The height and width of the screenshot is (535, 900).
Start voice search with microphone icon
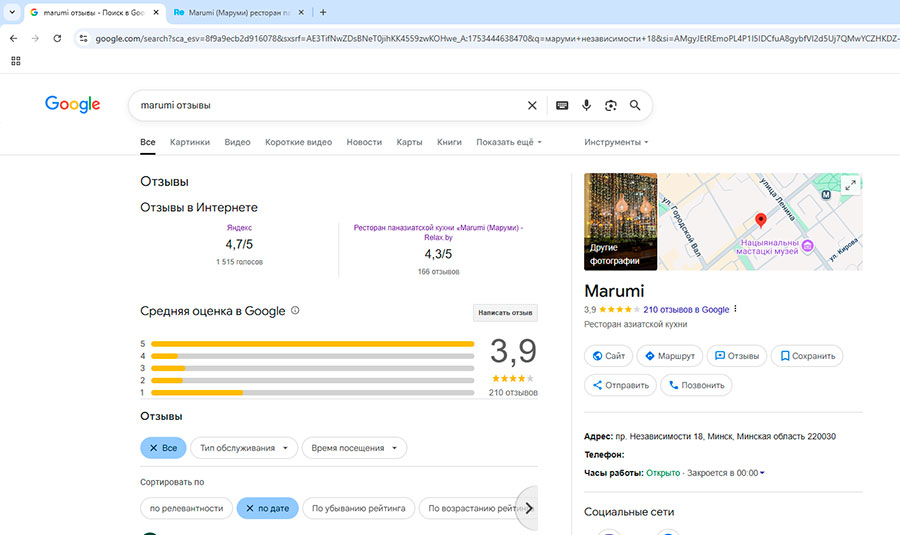pyautogui.click(x=586, y=105)
